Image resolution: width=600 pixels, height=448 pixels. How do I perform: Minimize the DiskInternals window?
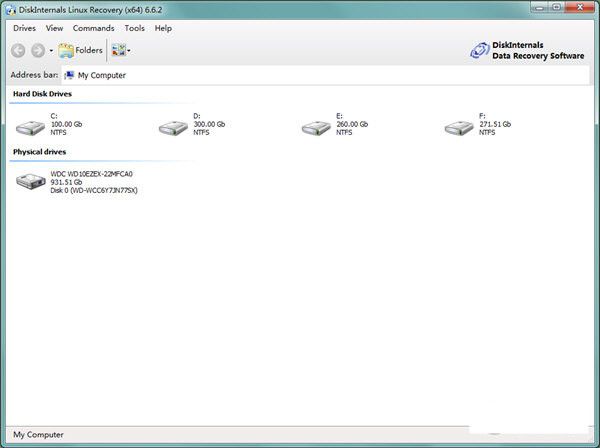tap(540, 7)
